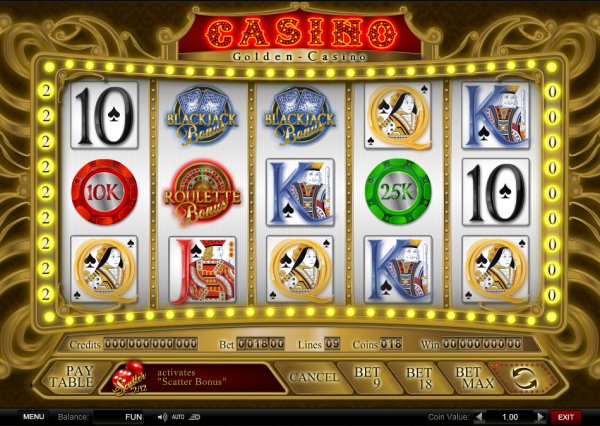Select the BET 18 button

pyautogui.click(x=419, y=377)
